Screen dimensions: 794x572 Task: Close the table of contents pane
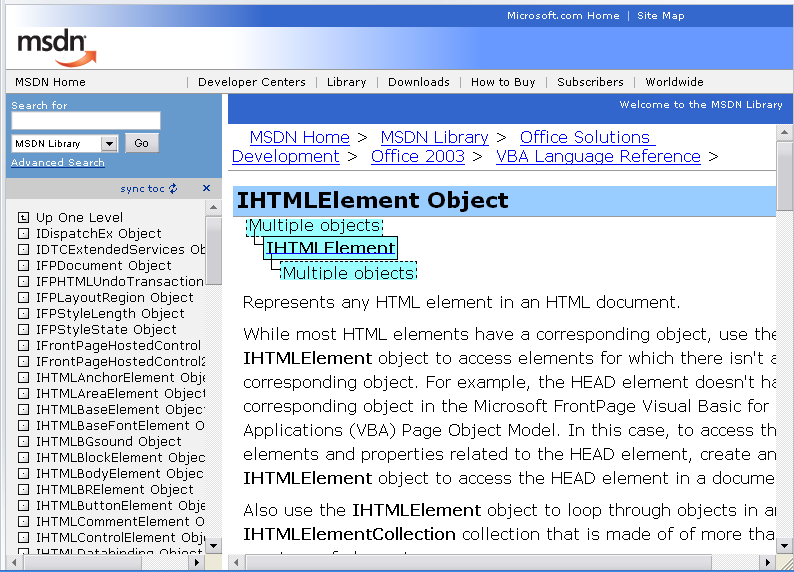click(206, 188)
